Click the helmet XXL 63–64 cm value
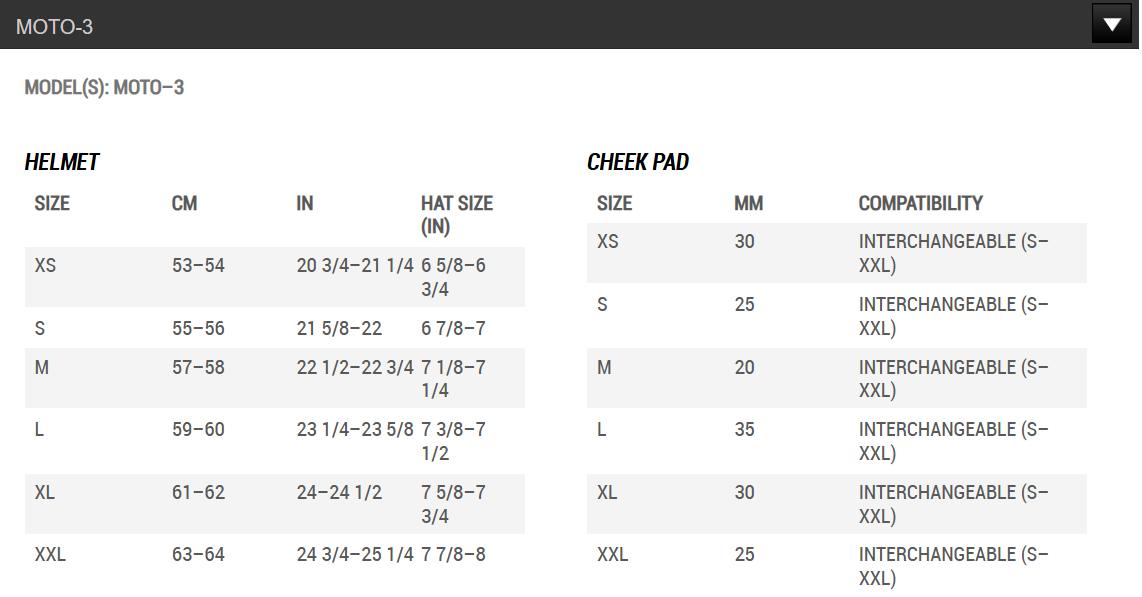Screen dimensions: 1142x597 [198, 554]
